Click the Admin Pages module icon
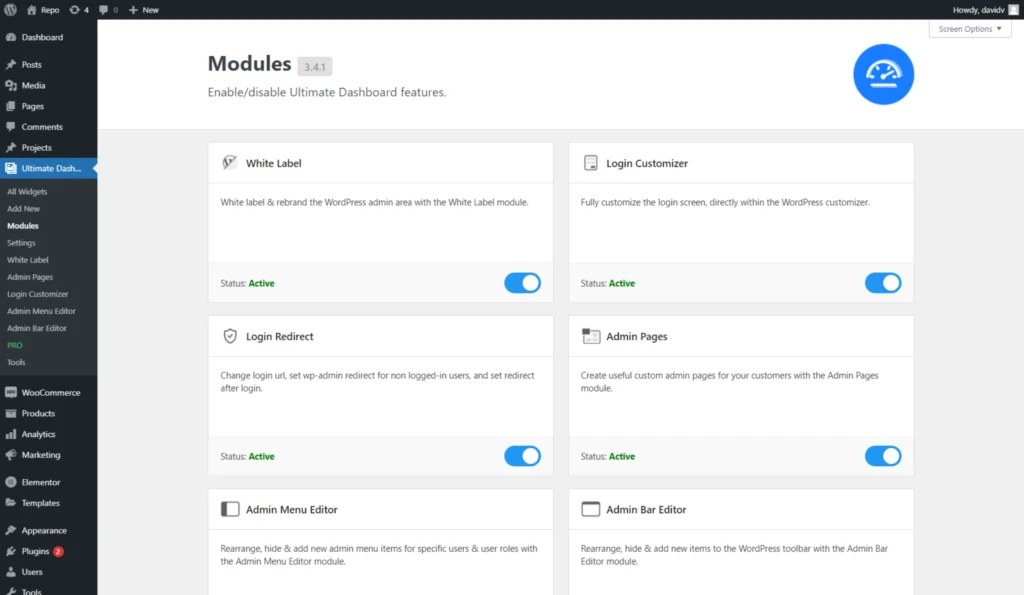The width and height of the screenshot is (1024, 595). (x=590, y=336)
